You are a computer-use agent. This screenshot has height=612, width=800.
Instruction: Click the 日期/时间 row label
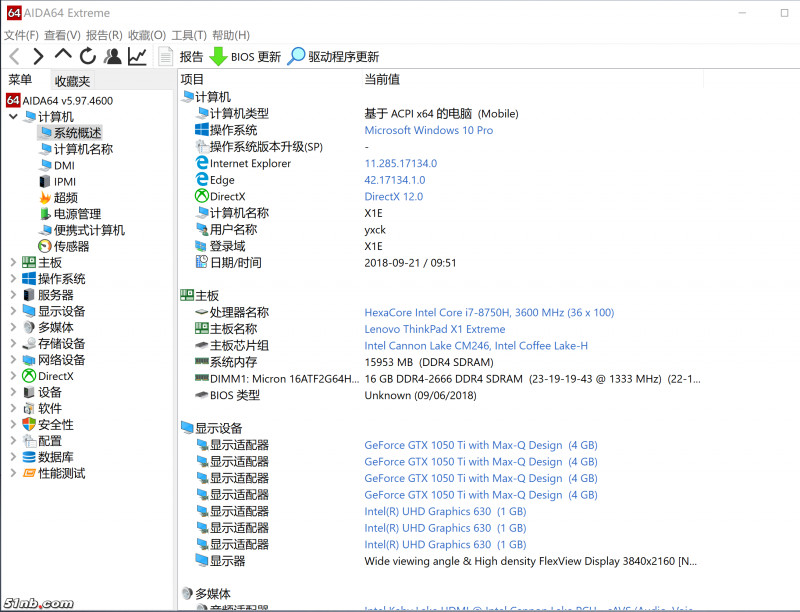(x=236, y=263)
